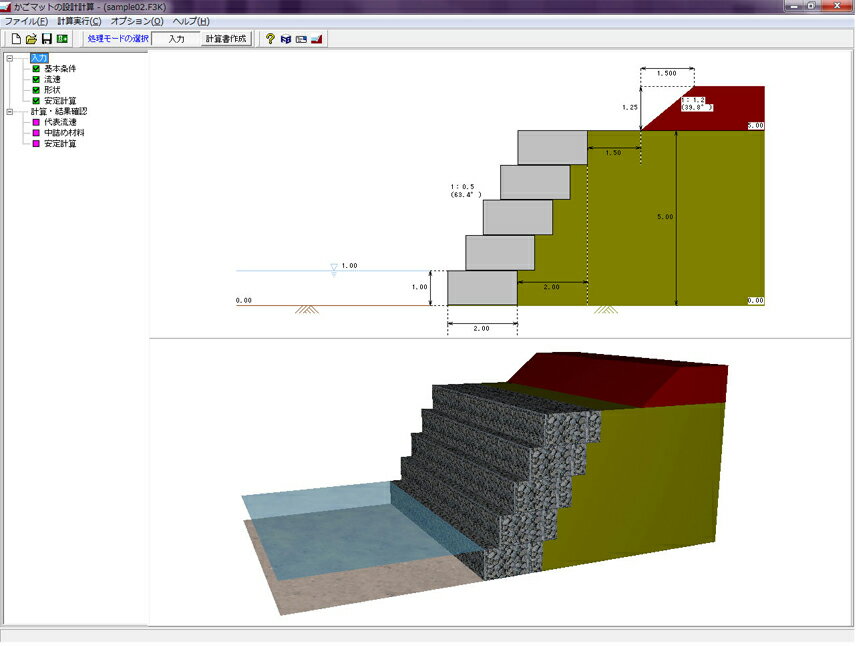Click the card-shaped icon in the toolbar

[301, 39]
